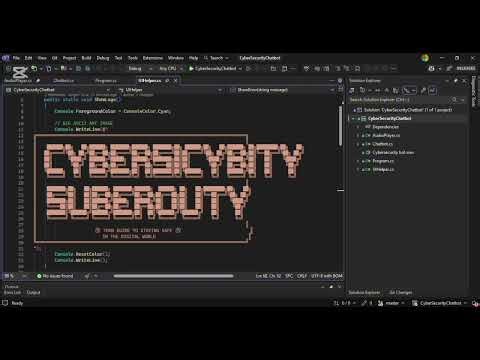Open the View menu
Viewport: 480px width, 360px height.
(42, 58)
